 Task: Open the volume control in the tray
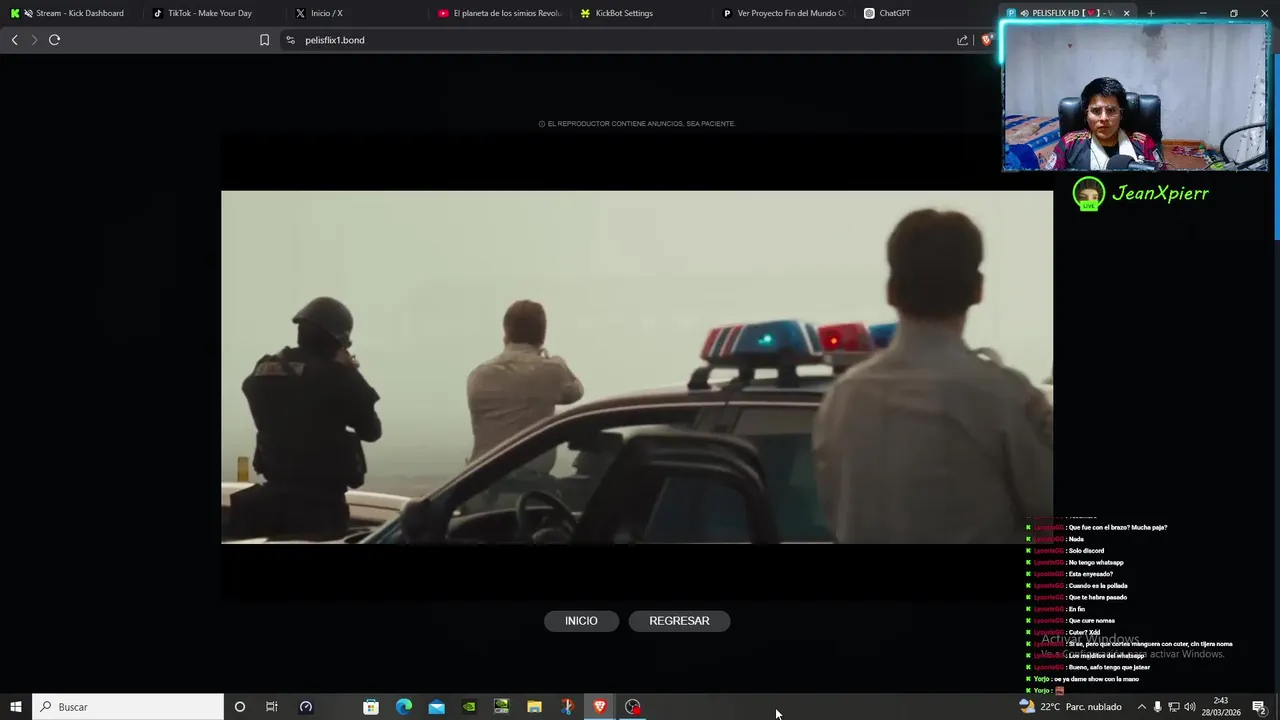click(1190, 707)
